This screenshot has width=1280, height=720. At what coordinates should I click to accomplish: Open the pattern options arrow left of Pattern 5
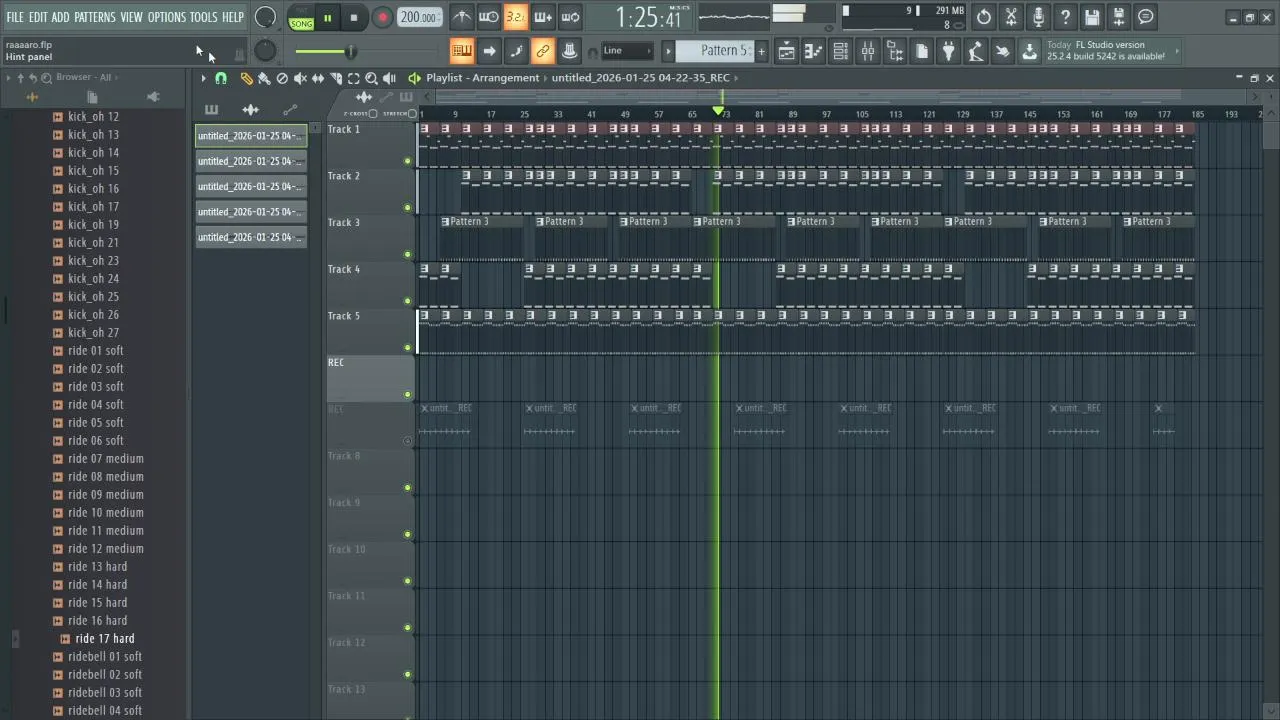[668, 51]
